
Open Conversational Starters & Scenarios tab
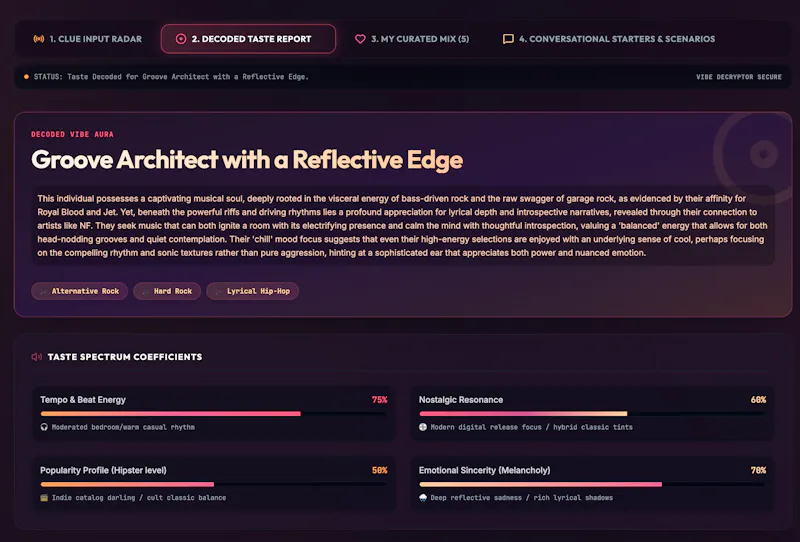[x=609, y=39]
